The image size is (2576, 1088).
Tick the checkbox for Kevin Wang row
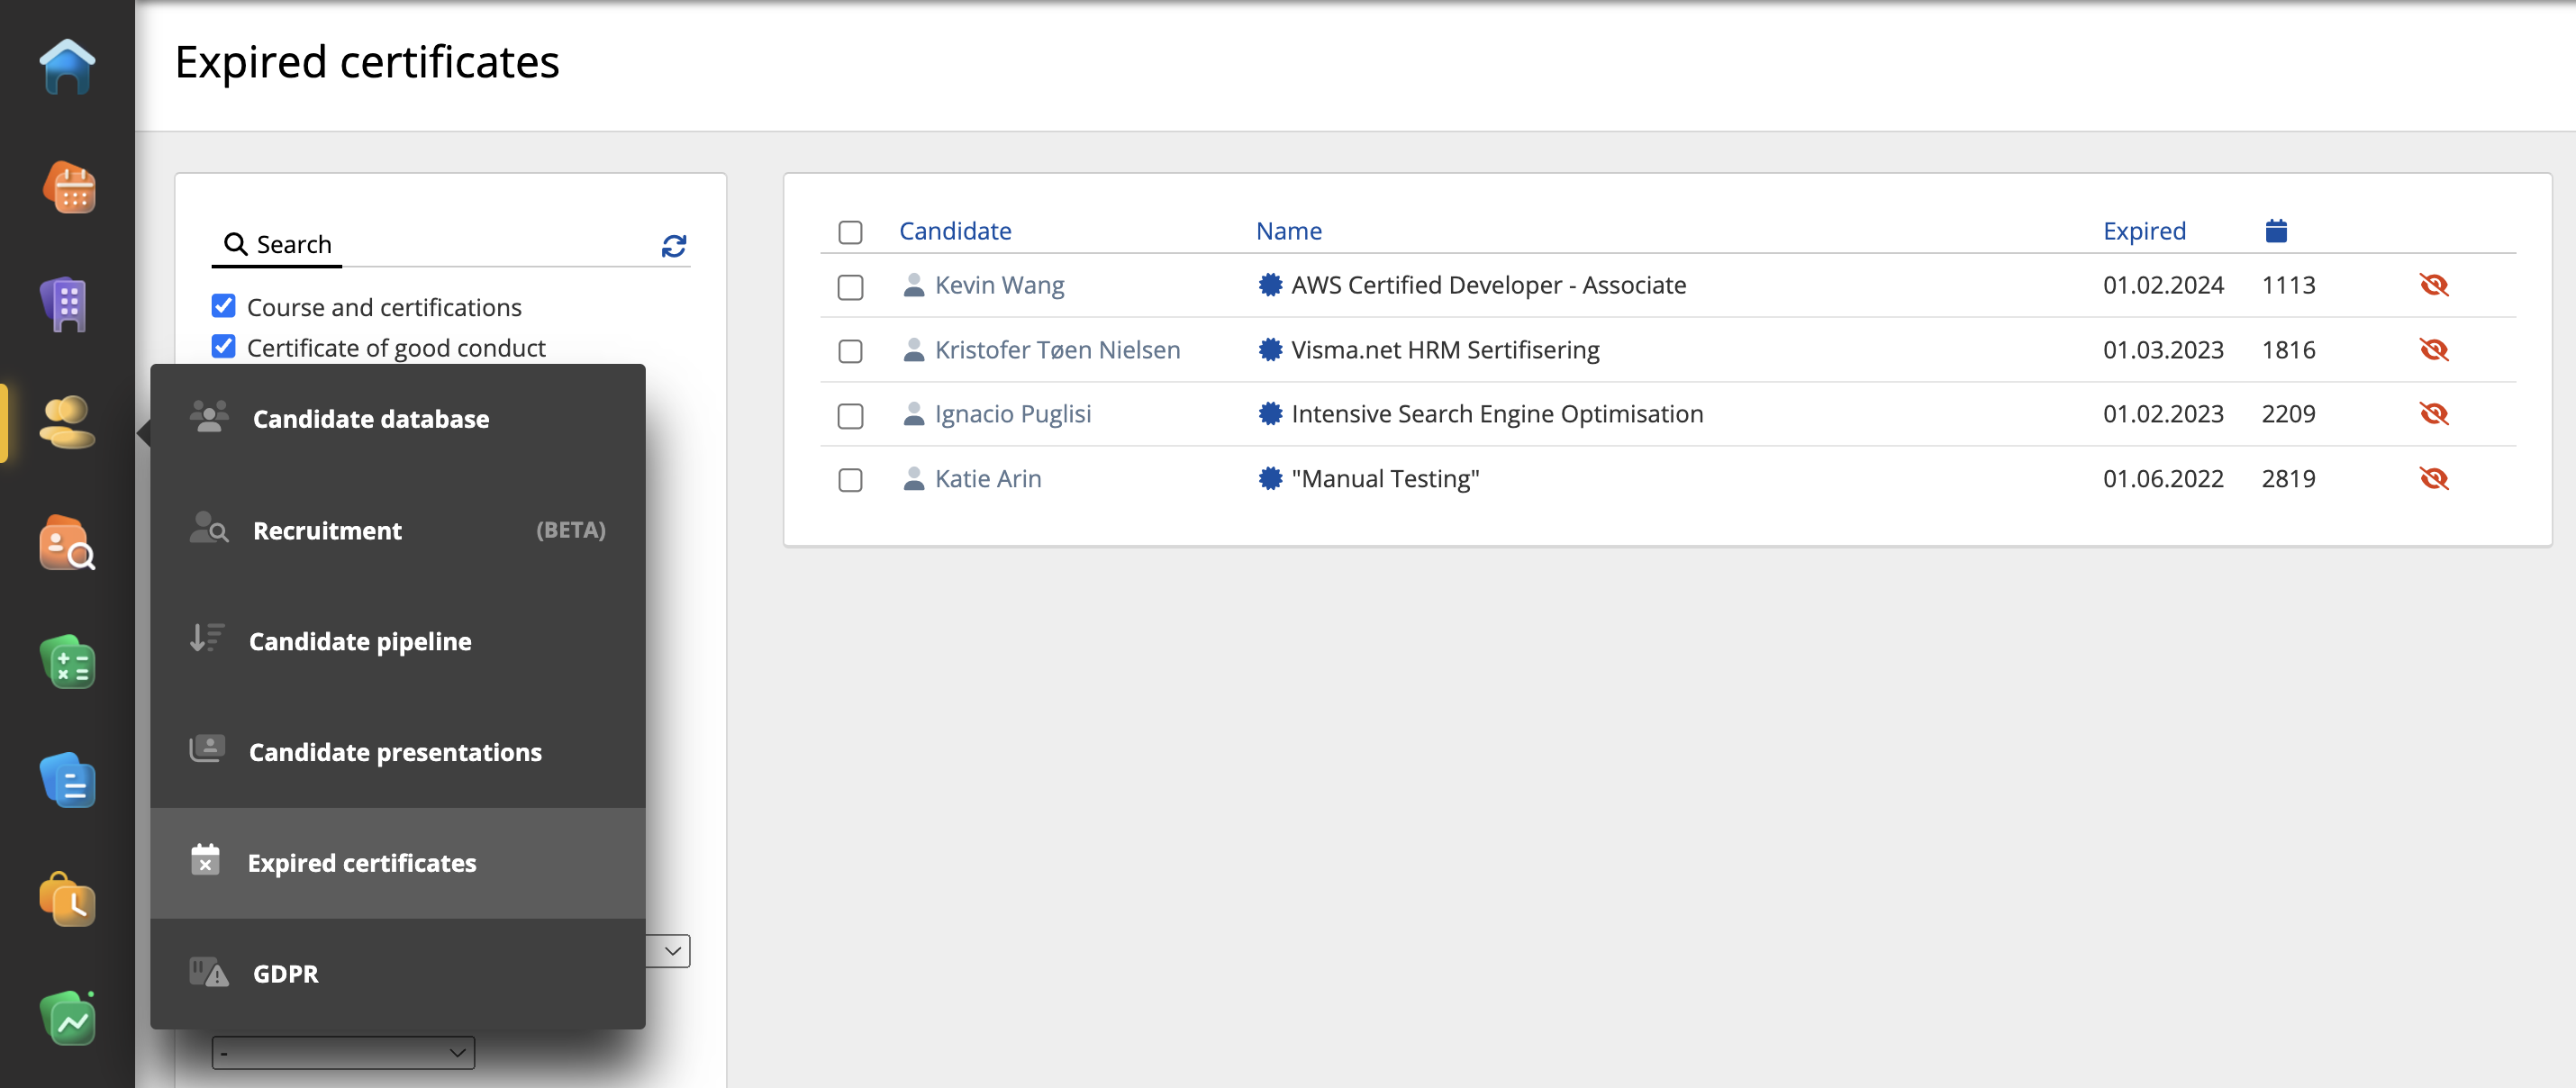pyautogui.click(x=850, y=287)
